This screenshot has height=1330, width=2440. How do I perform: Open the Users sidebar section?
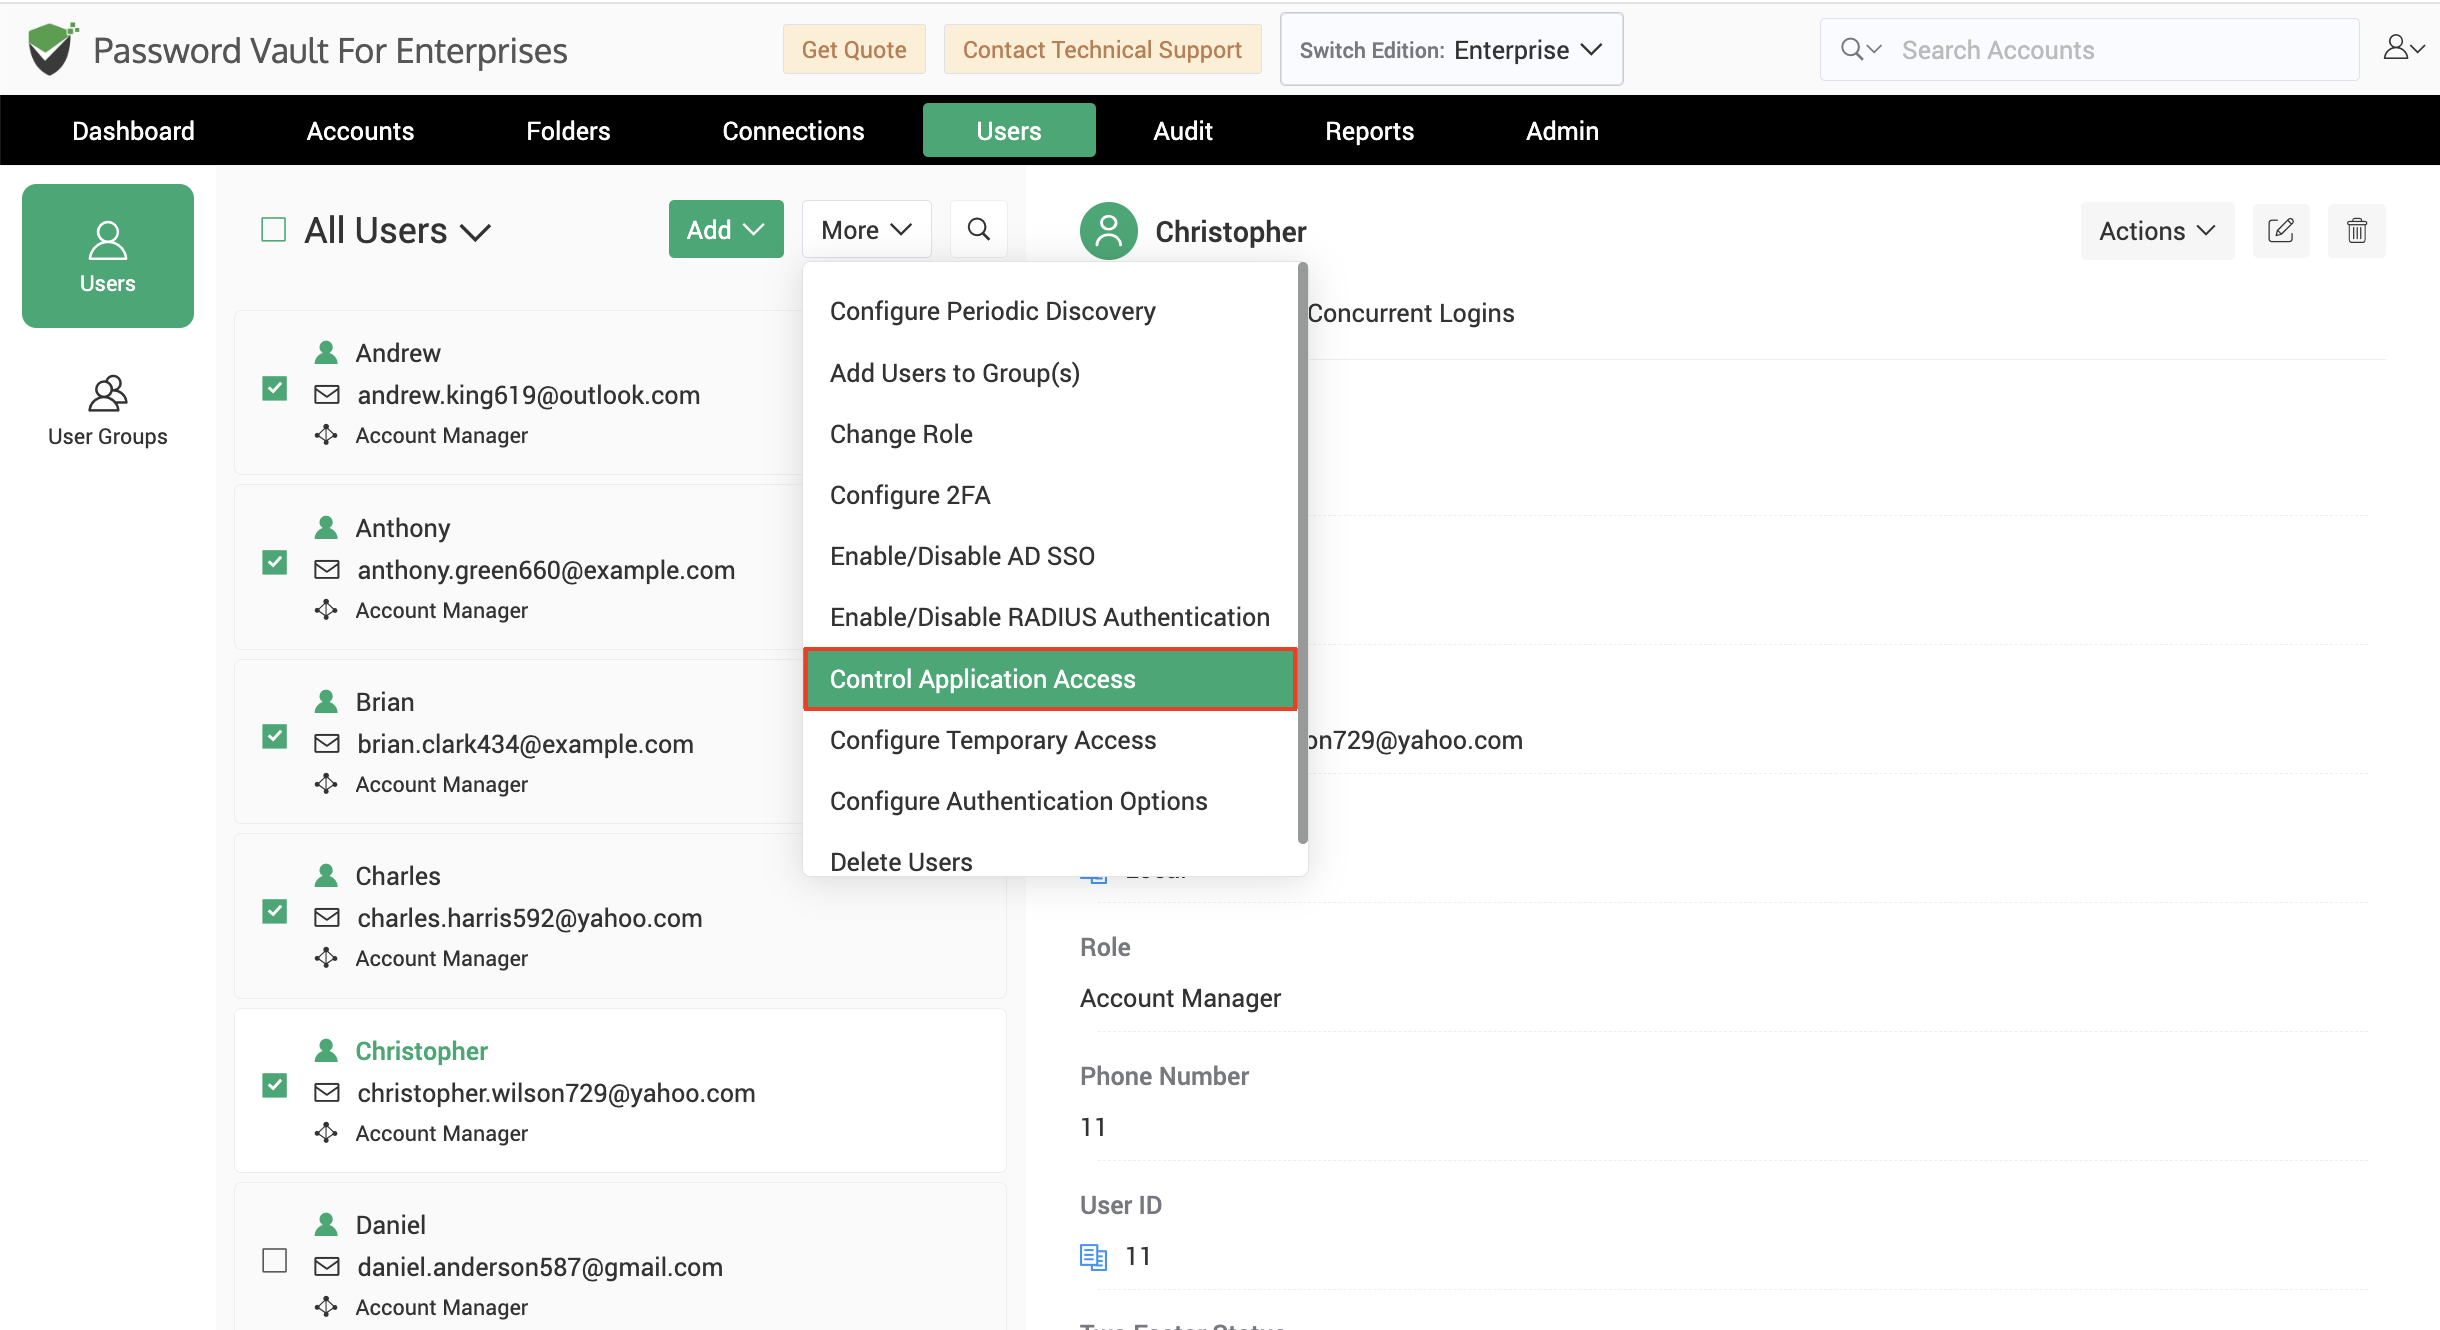108,256
